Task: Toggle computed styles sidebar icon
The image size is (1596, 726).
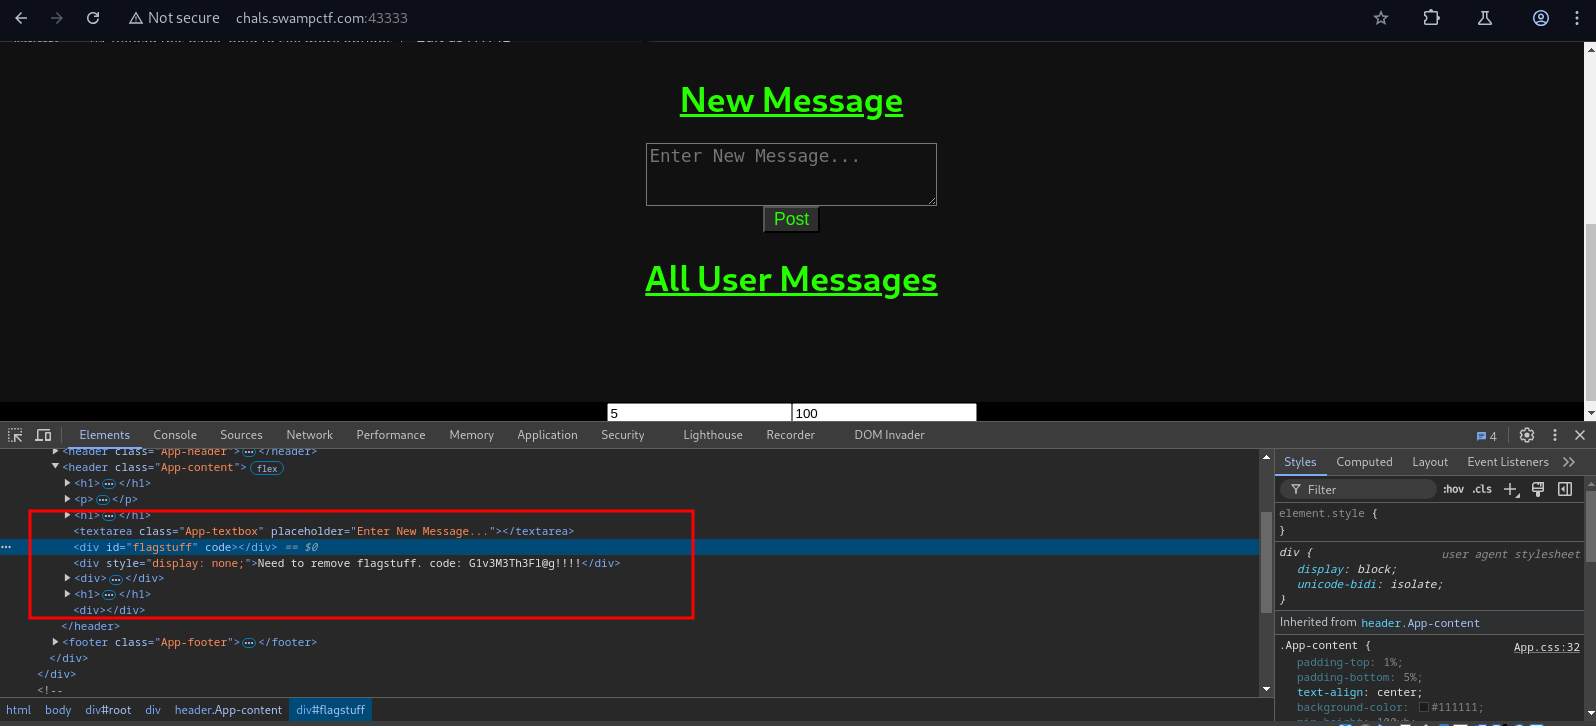Action: click(x=1565, y=489)
